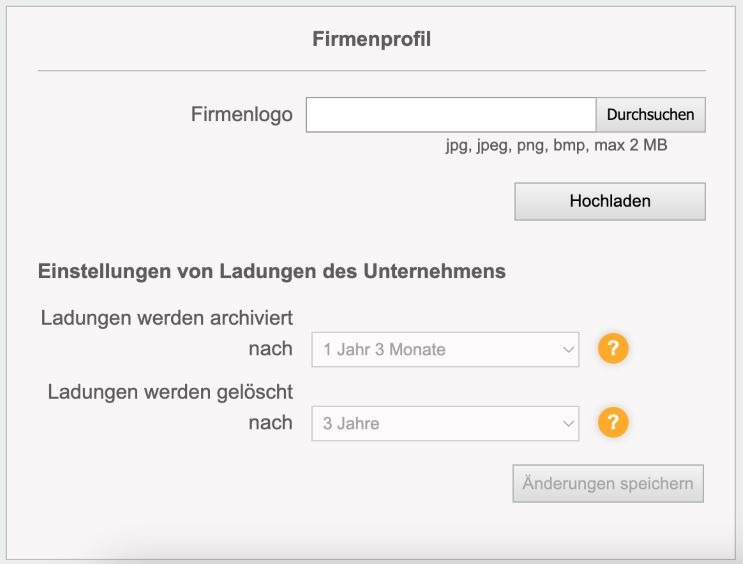
Task: Show help for 'Ladungen werden archiviert nach'
Action: [x=613, y=348]
